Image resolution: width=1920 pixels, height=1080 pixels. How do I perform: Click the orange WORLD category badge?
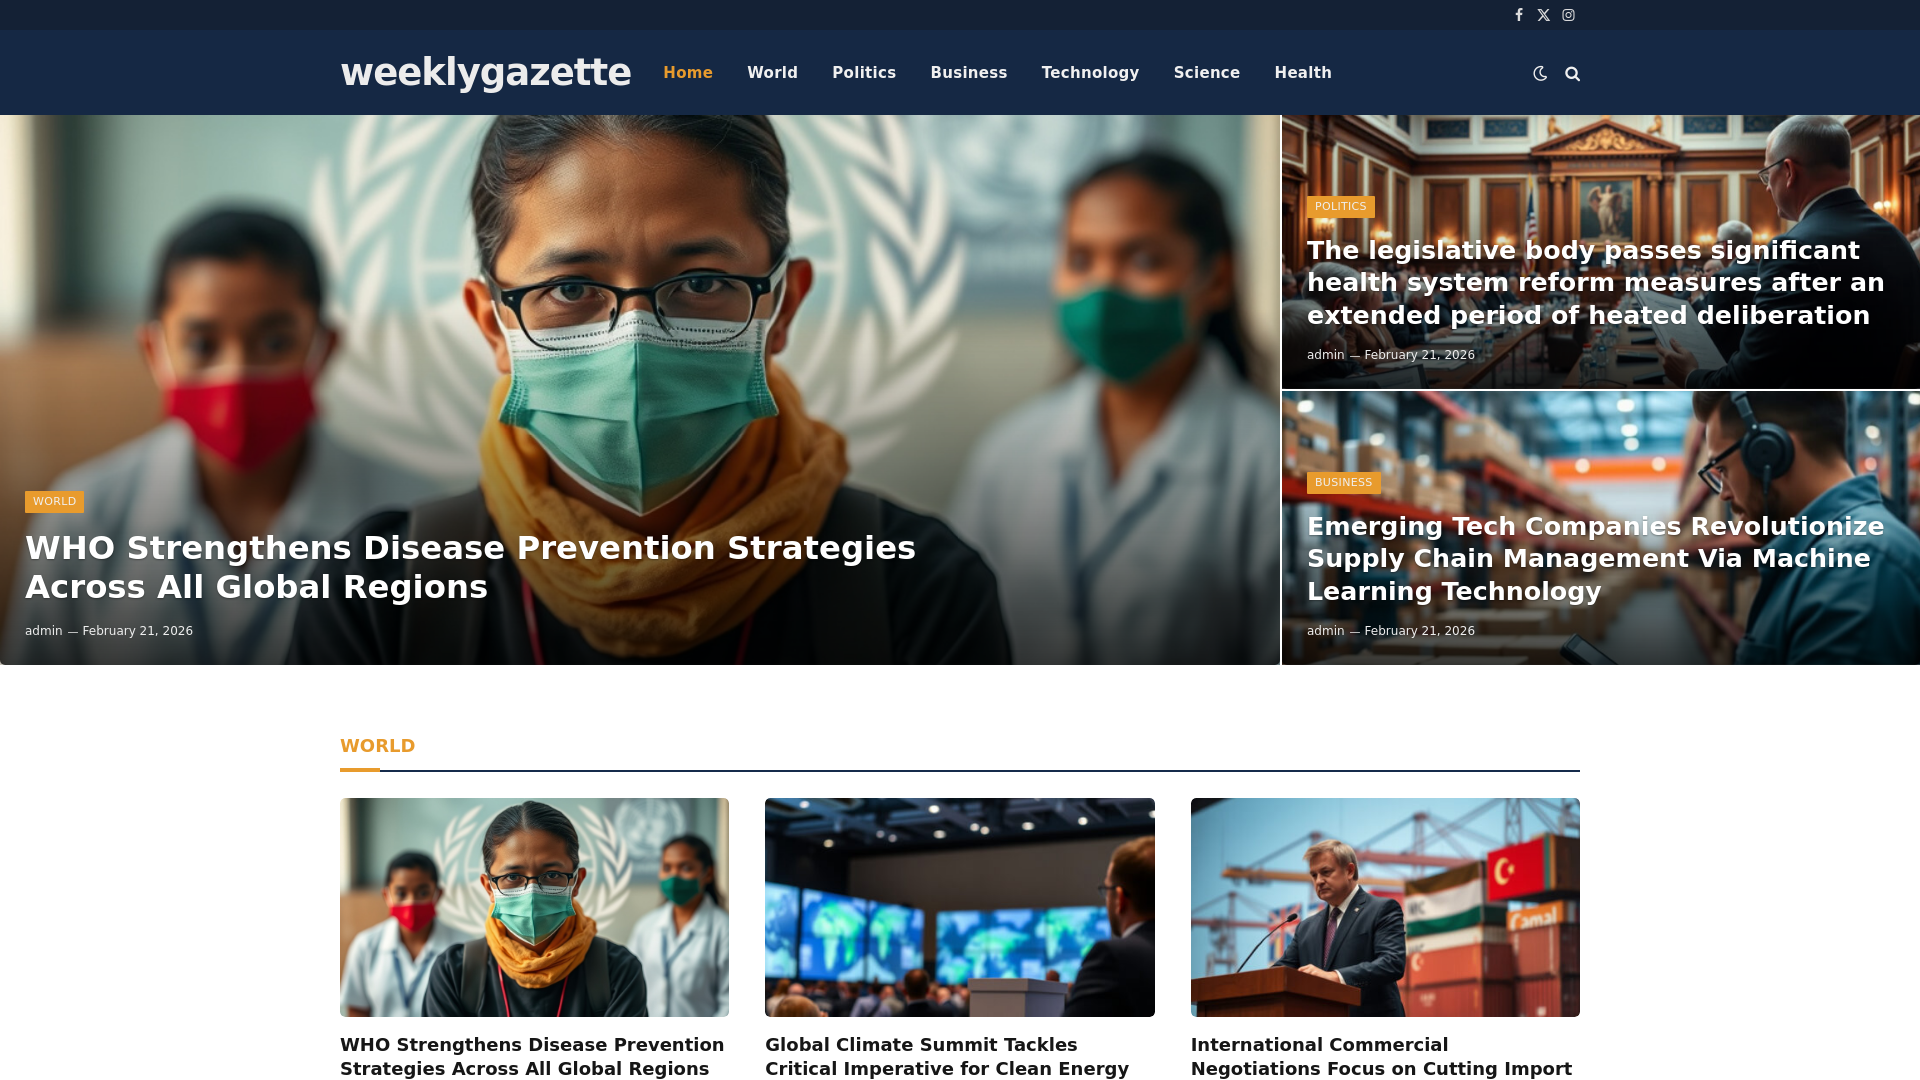coord(54,502)
